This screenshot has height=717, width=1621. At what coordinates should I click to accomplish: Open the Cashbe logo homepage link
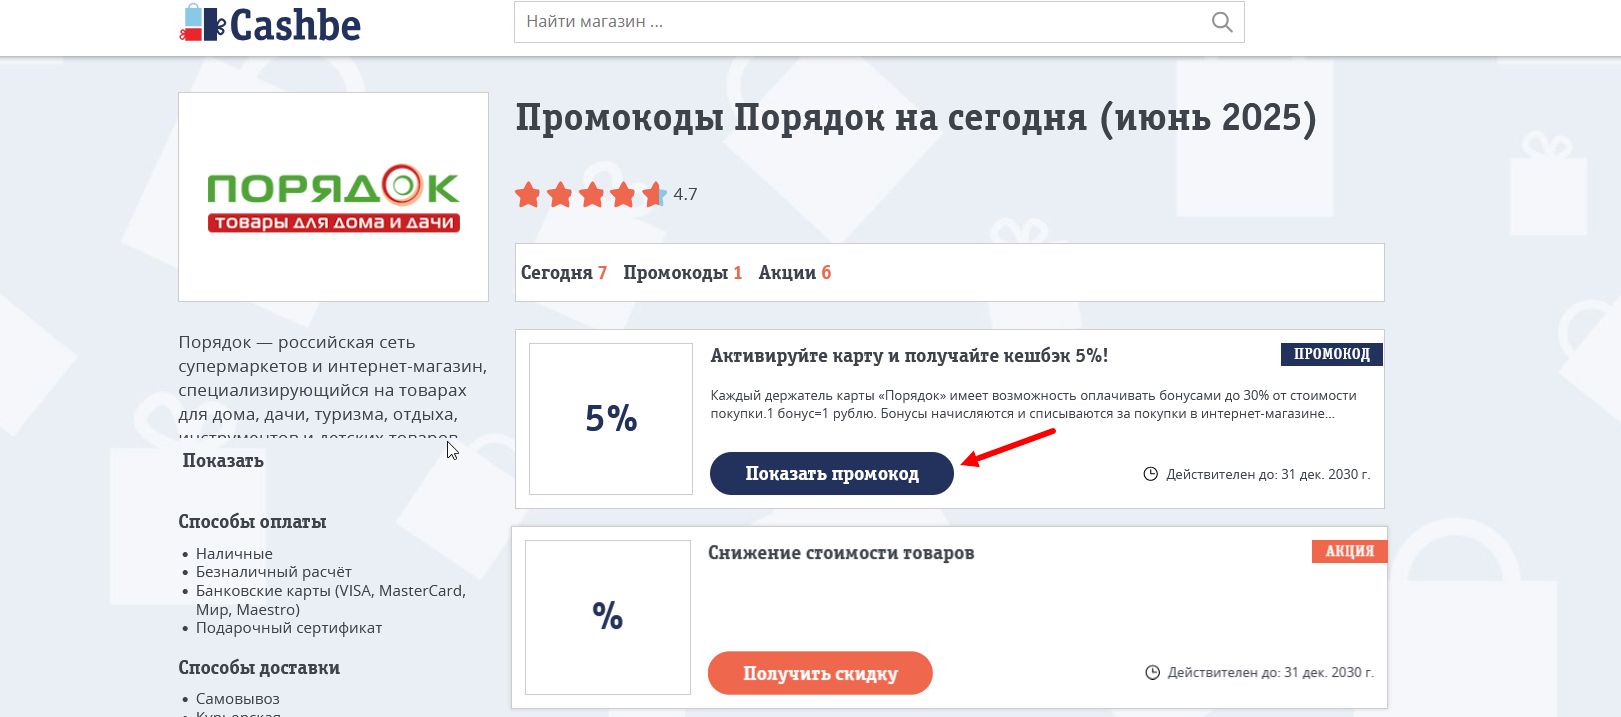(270, 24)
